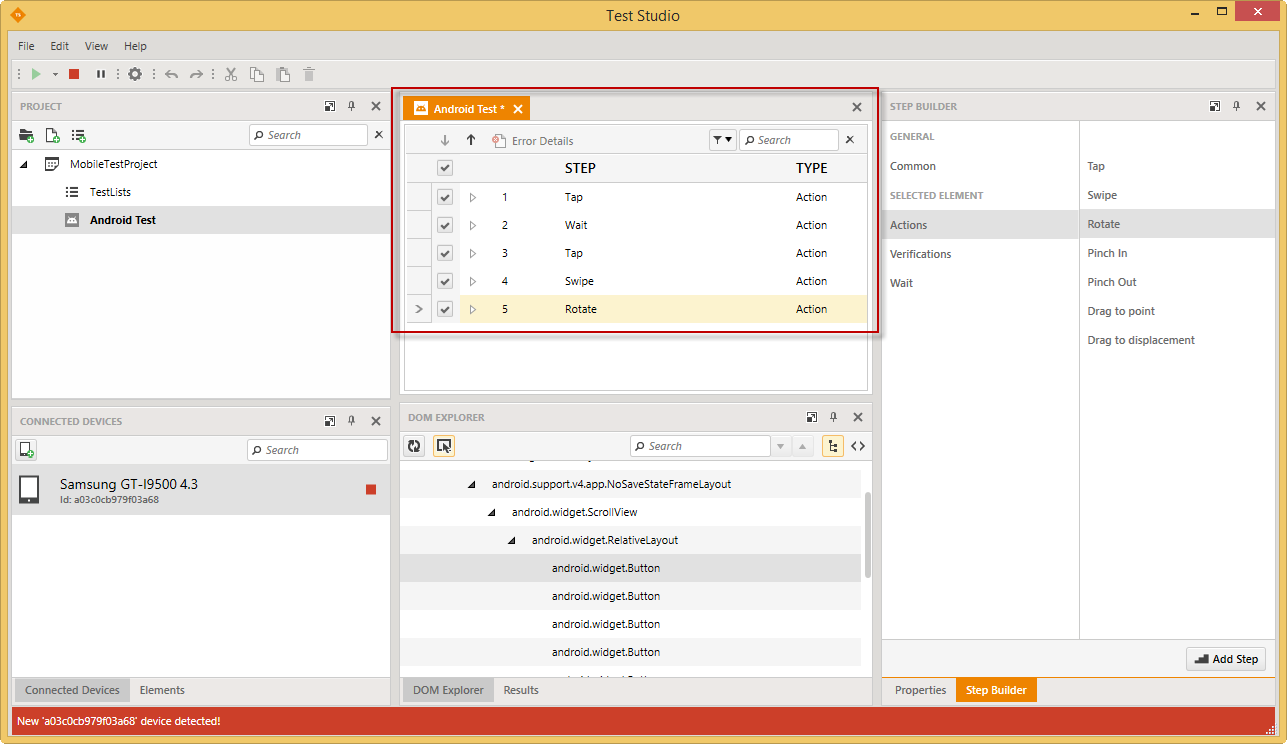Open settings gear icon in toolbar
The width and height of the screenshot is (1287, 744).
(x=135, y=74)
